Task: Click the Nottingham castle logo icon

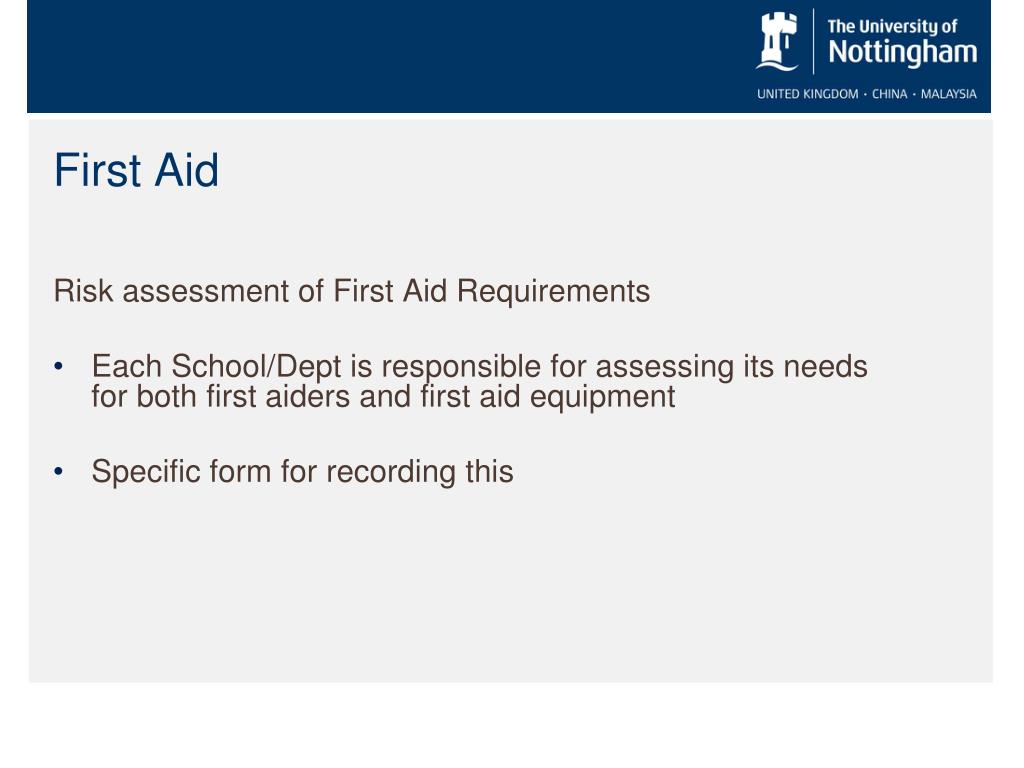Action: point(777,41)
